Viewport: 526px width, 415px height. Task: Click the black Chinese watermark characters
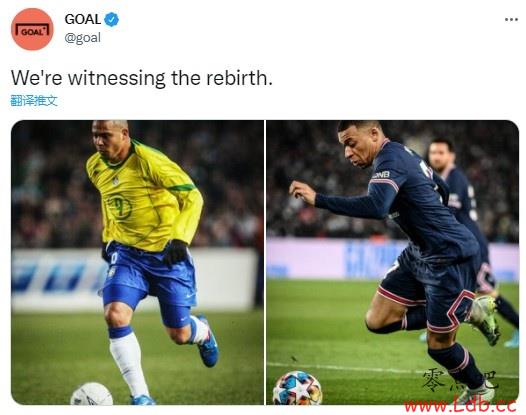tap(459, 381)
